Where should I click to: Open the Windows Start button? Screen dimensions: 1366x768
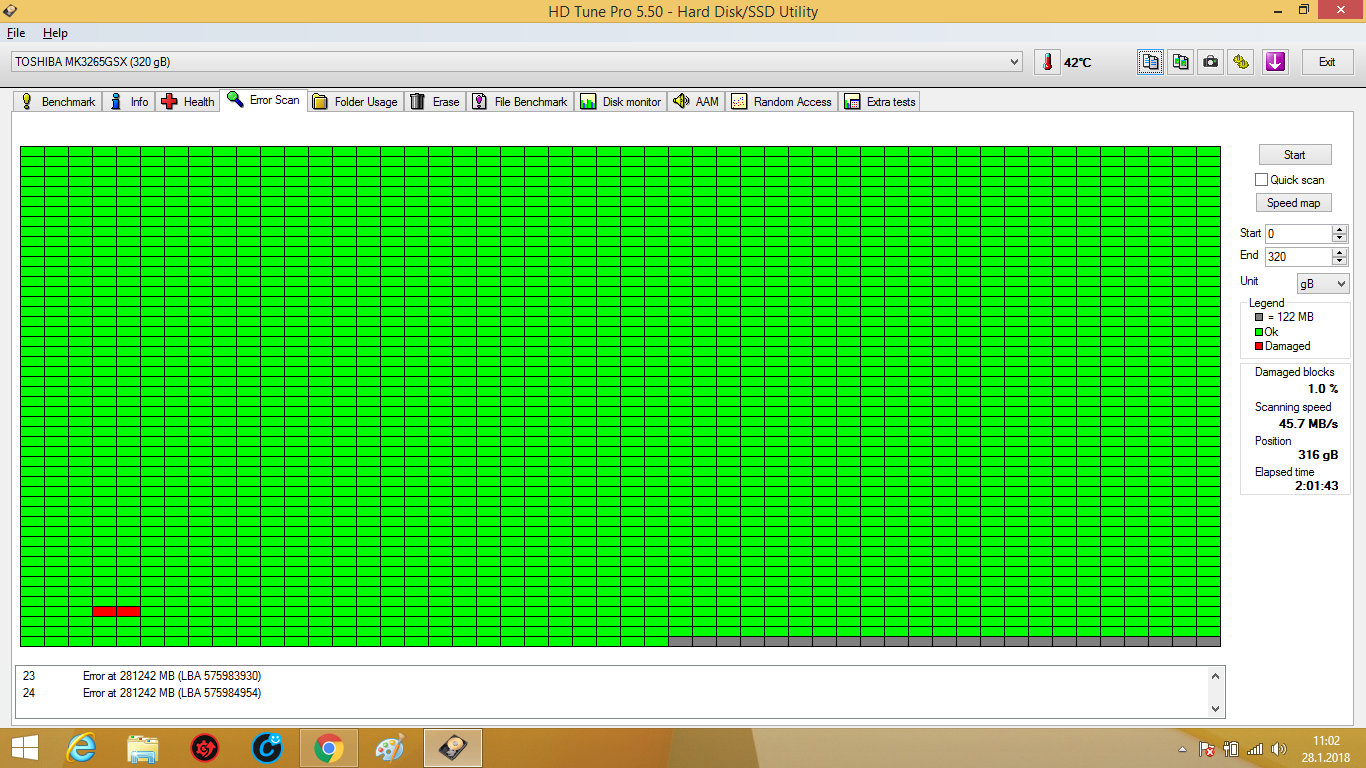coord(24,748)
